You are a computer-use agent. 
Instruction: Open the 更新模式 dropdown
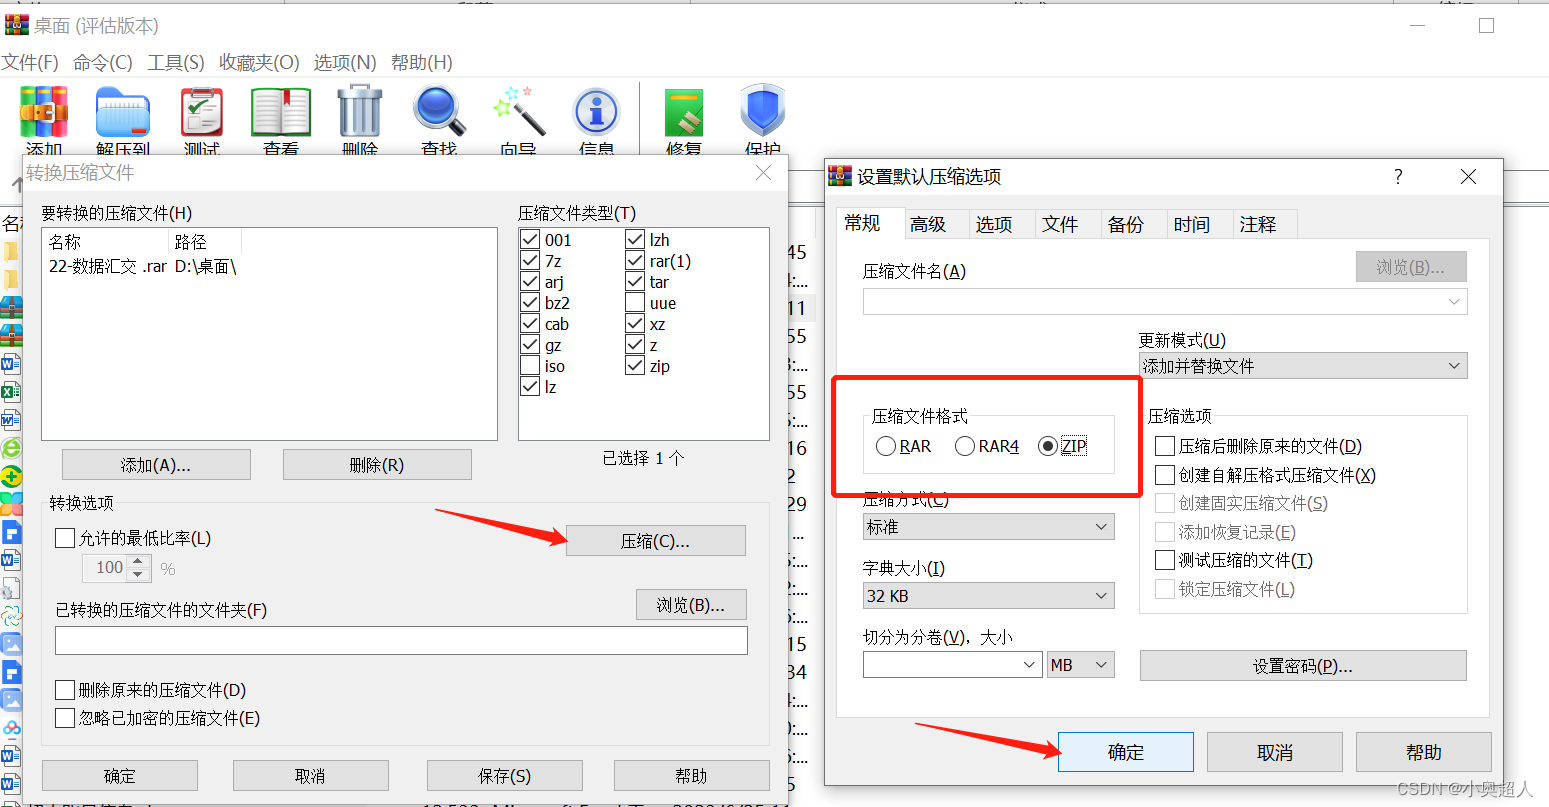pos(1303,366)
